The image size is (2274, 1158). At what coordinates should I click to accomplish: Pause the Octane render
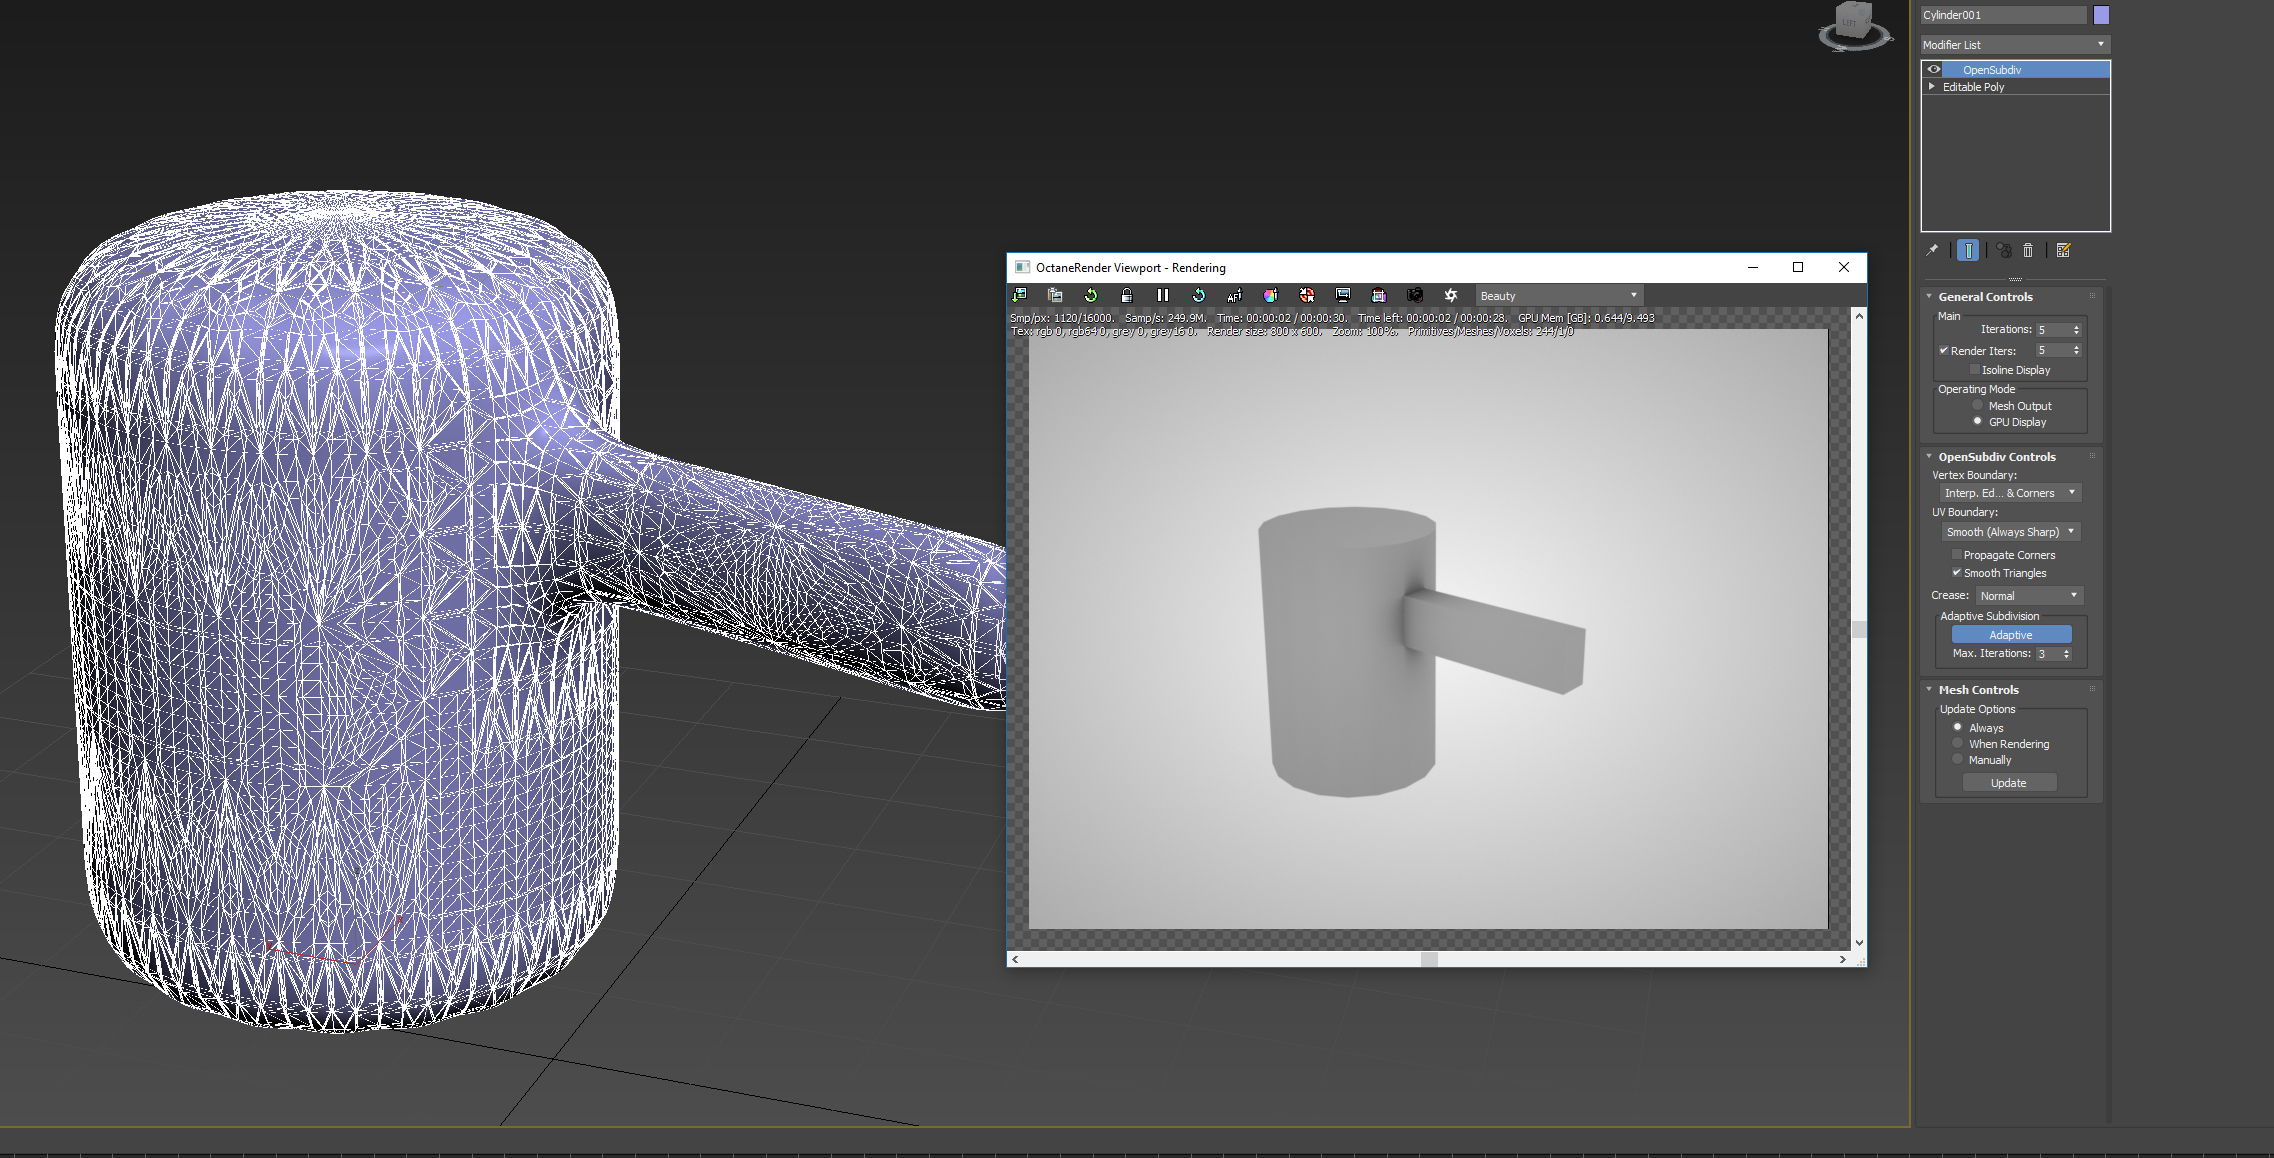(1162, 295)
